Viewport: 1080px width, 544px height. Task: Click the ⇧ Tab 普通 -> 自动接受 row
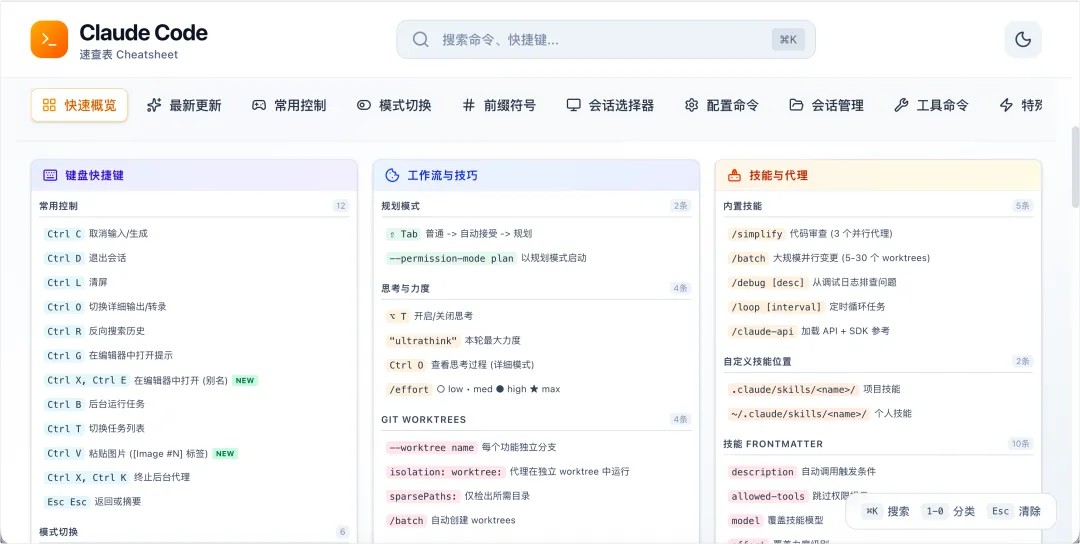[536, 234]
